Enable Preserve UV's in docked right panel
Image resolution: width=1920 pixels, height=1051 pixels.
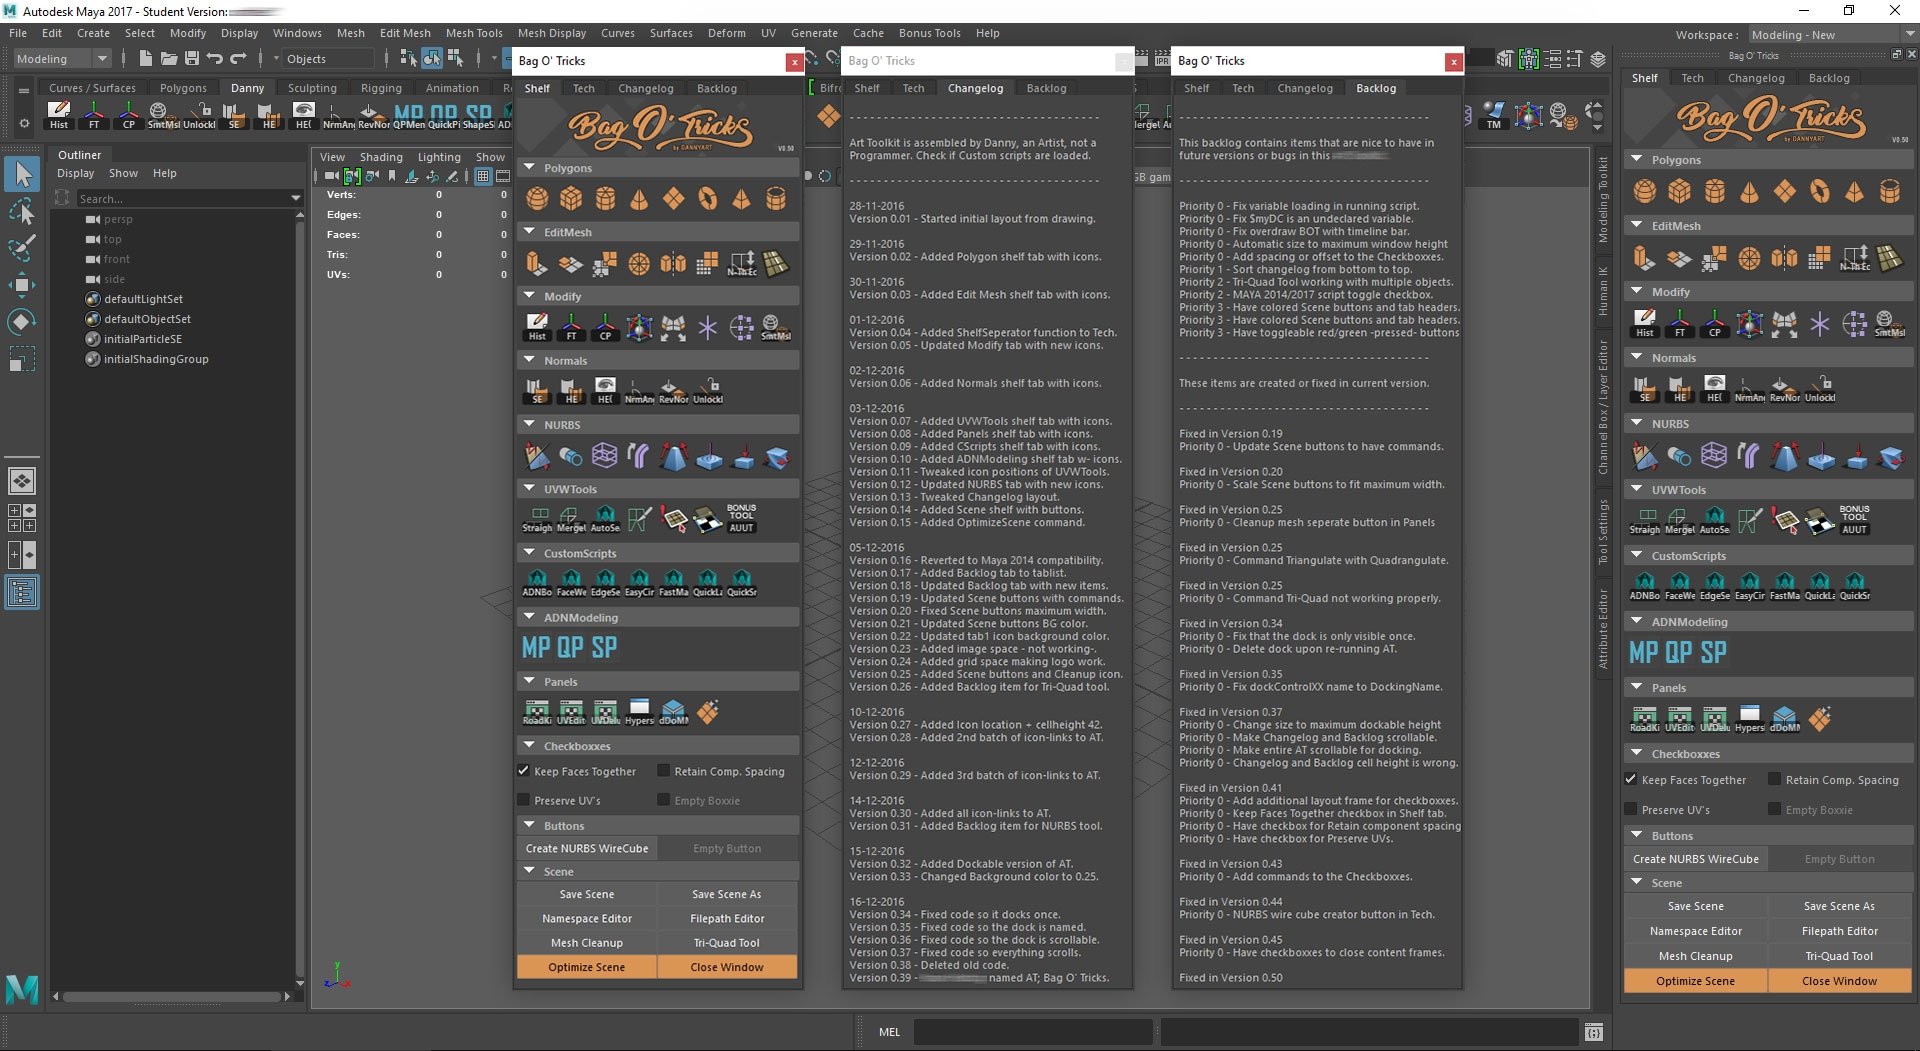click(1631, 809)
